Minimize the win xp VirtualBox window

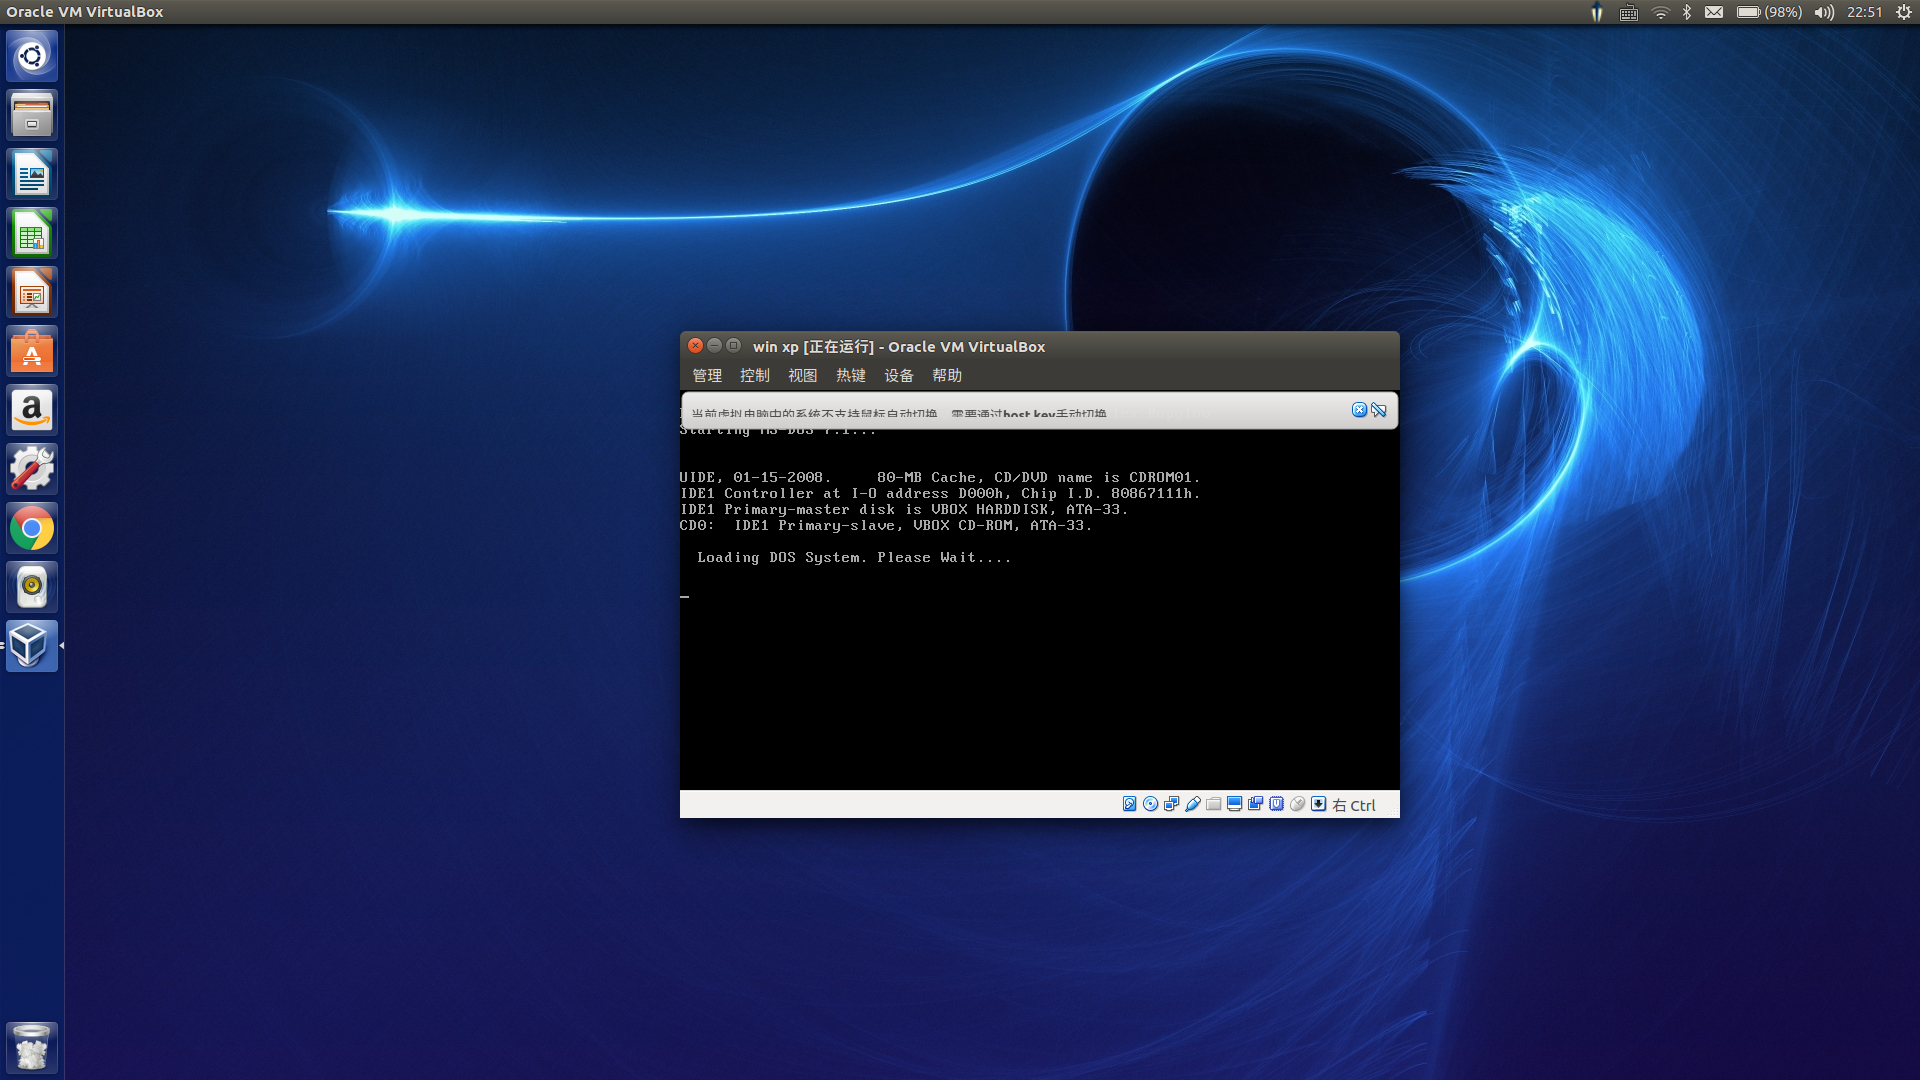click(714, 346)
